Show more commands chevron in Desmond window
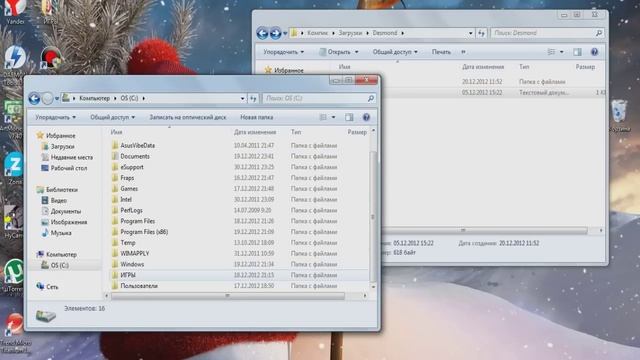The width and height of the screenshot is (640, 360). pos(463,52)
